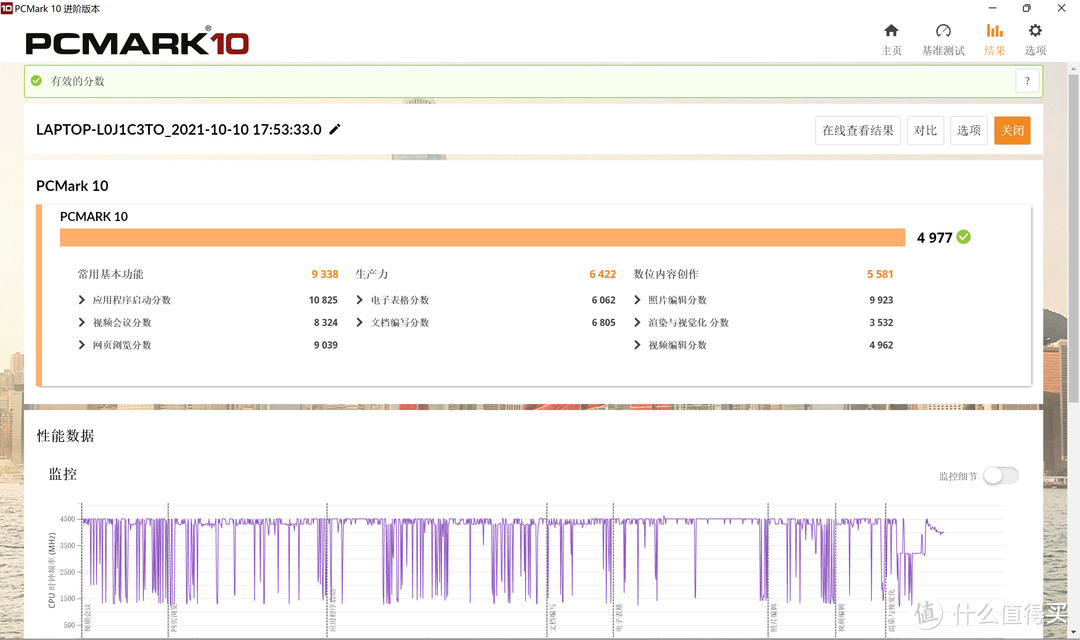Click the orange 关闭 button
The height and width of the screenshot is (640, 1080).
pos(1012,130)
